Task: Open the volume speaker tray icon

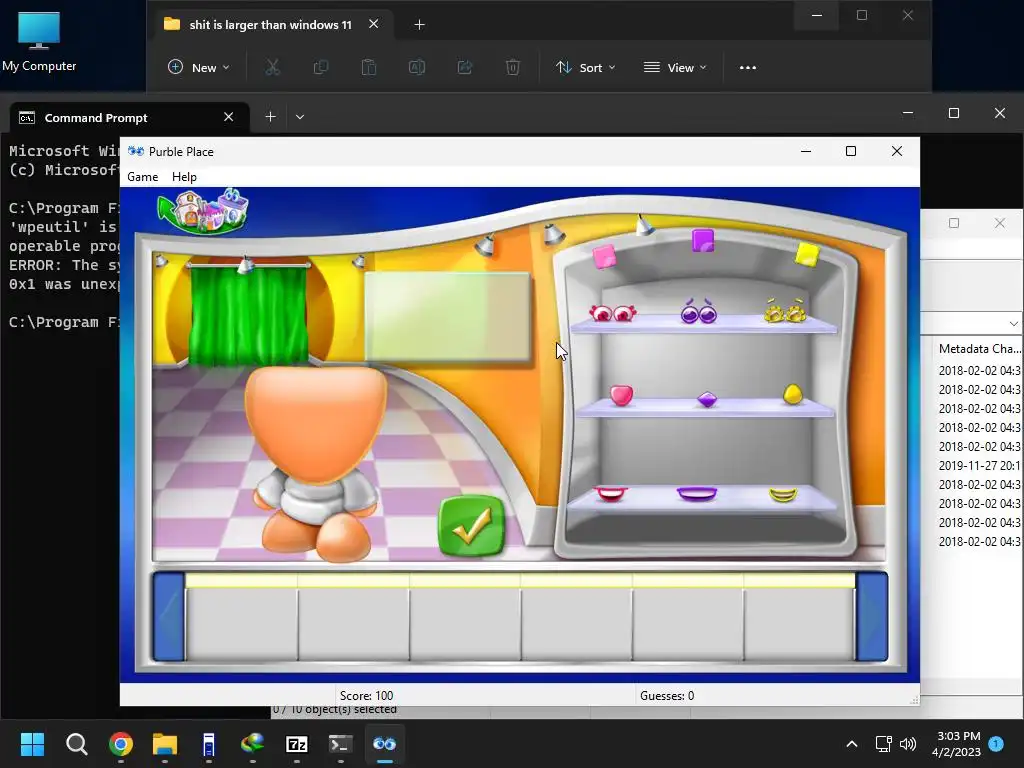Action: (908, 744)
